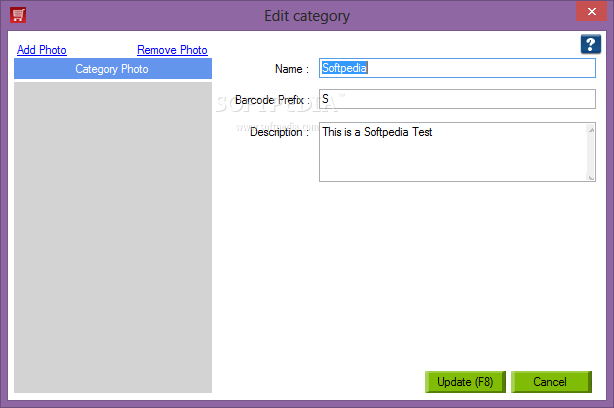
Task: Click the Category Photo header
Action: (113, 69)
